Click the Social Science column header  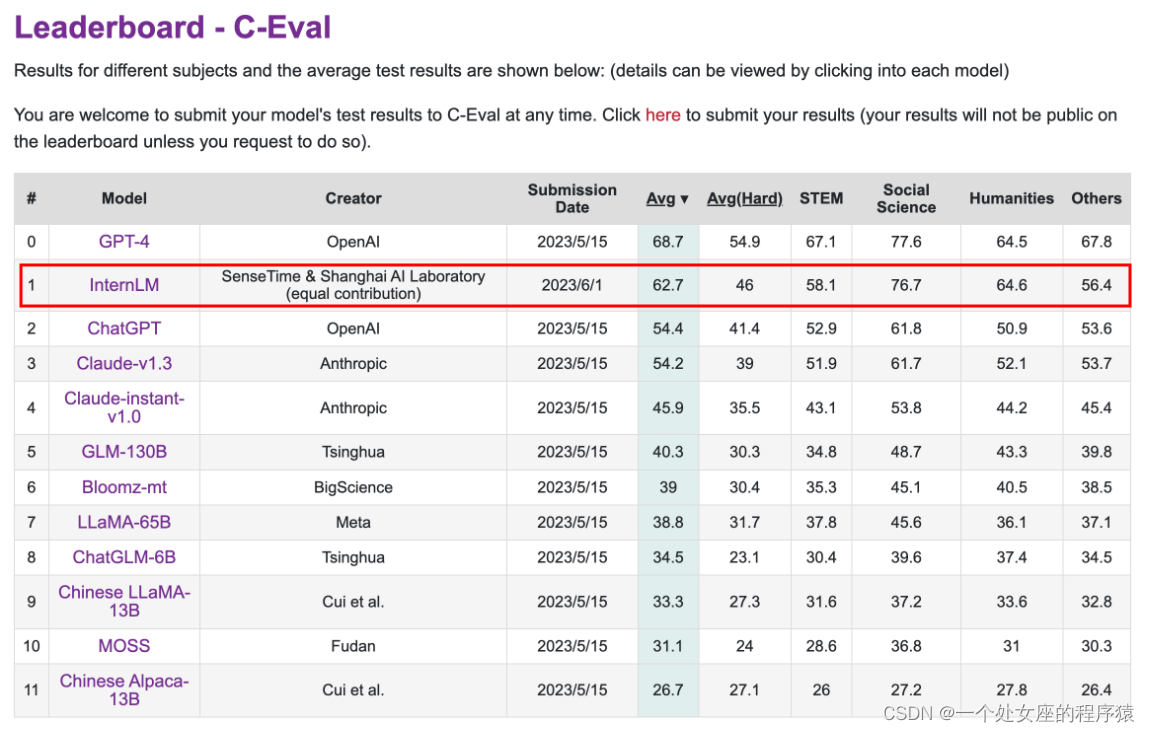[906, 198]
